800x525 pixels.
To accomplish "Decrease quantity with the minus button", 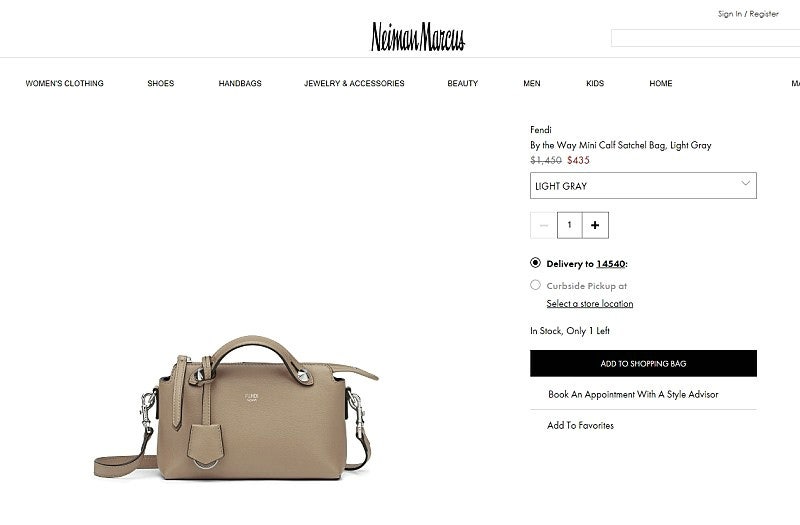I will pos(544,225).
